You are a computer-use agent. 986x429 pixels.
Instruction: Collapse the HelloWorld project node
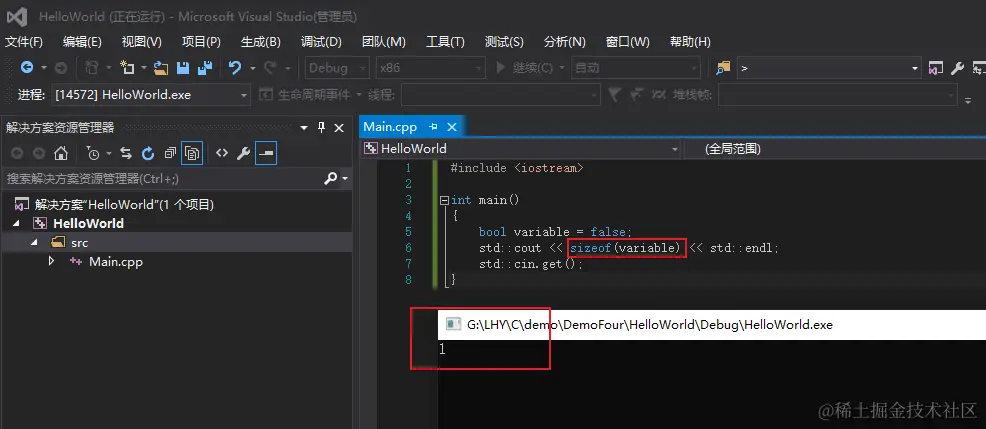pyautogui.click(x=16, y=223)
